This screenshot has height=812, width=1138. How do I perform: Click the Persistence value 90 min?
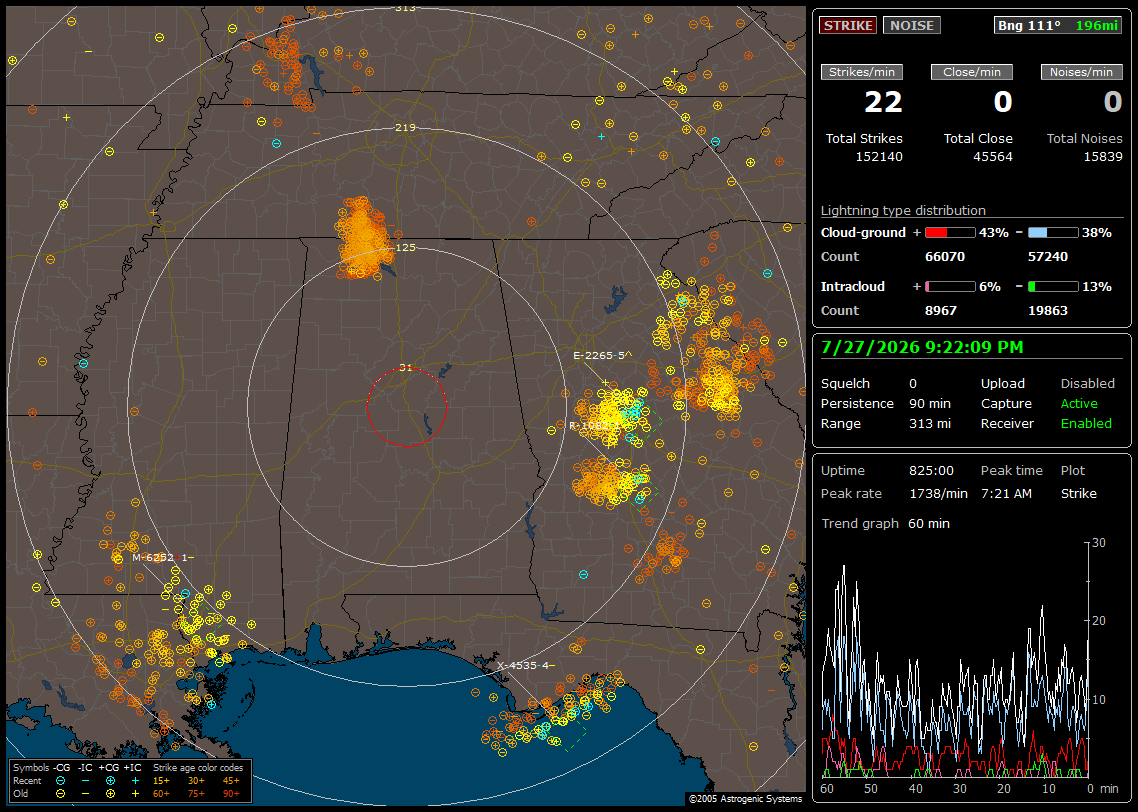pos(930,403)
